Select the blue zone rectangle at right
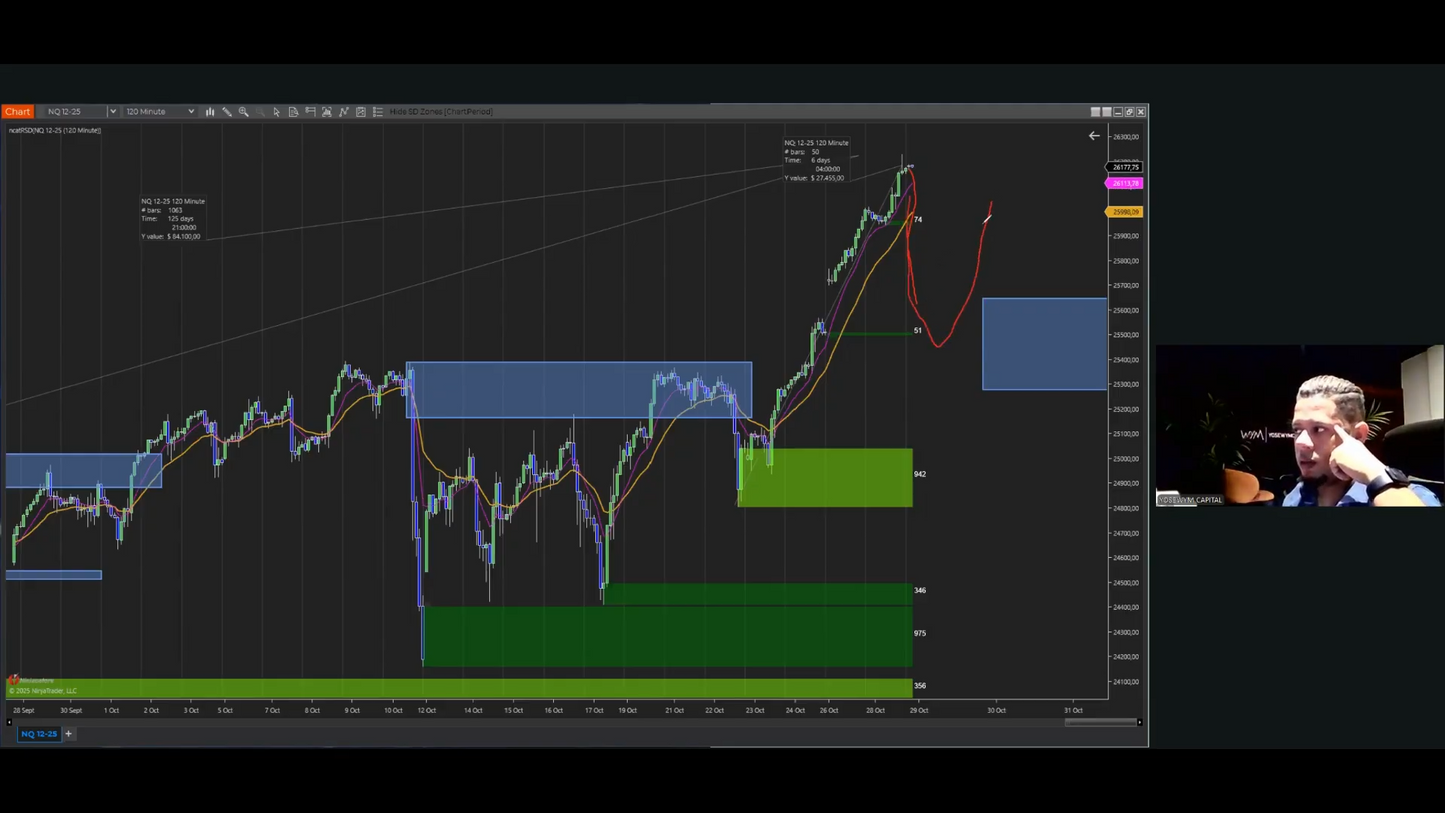The height and width of the screenshot is (813, 1445). [x=1044, y=343]
